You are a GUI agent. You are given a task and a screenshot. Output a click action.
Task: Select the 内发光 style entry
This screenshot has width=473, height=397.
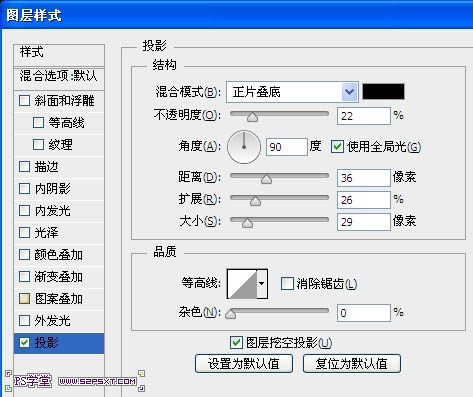[59, 210]
